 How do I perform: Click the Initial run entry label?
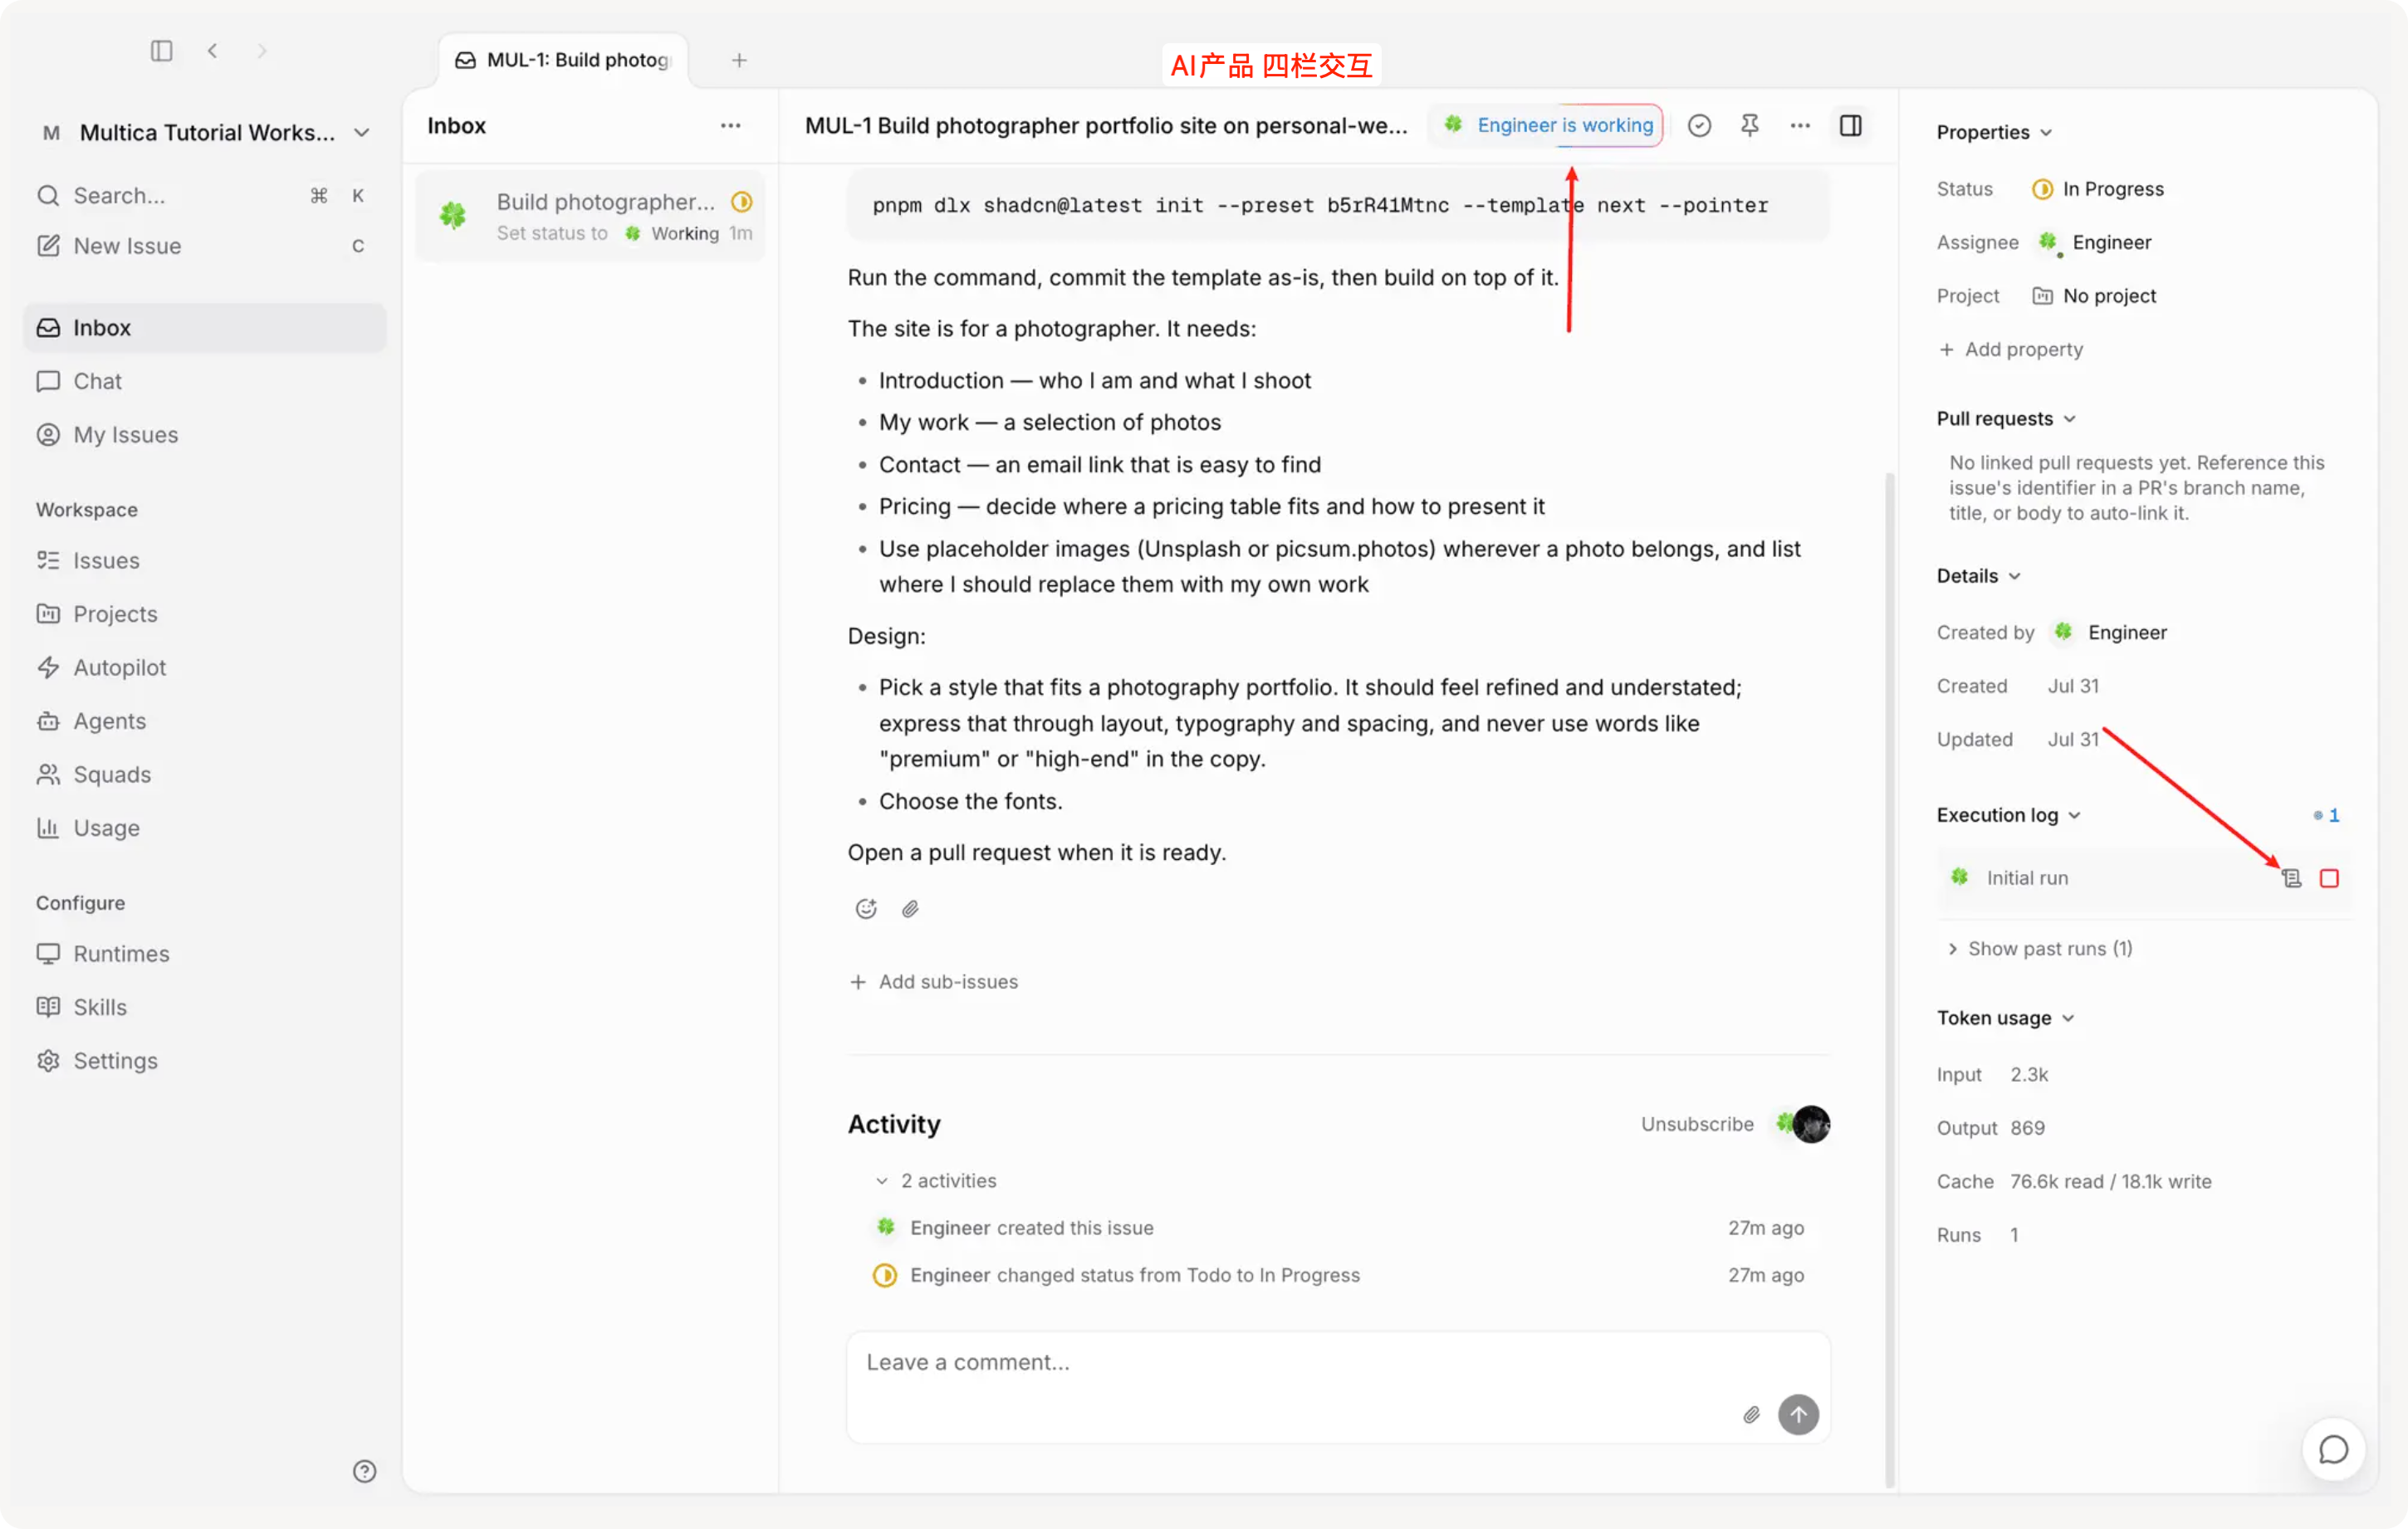(x=2027, y=878)
